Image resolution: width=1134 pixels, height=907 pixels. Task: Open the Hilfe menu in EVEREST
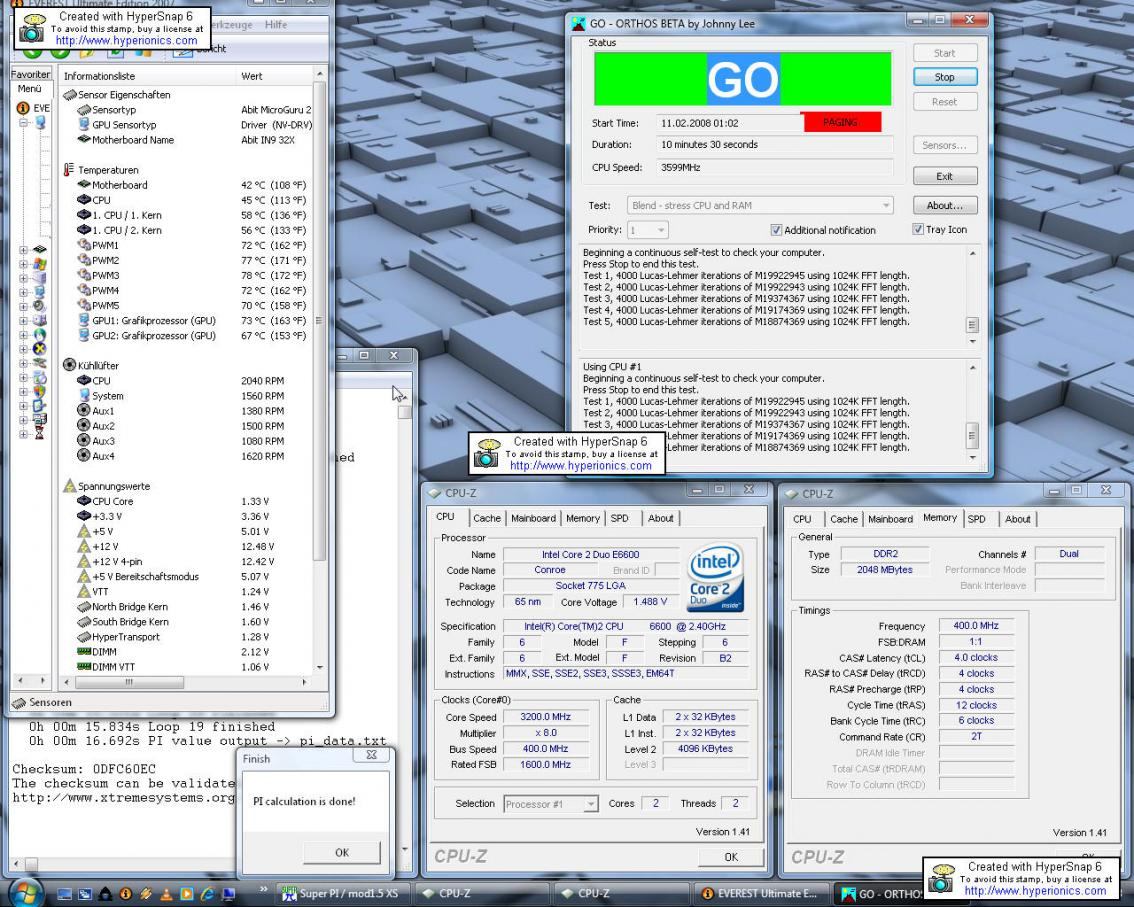[x=276, y=25]
